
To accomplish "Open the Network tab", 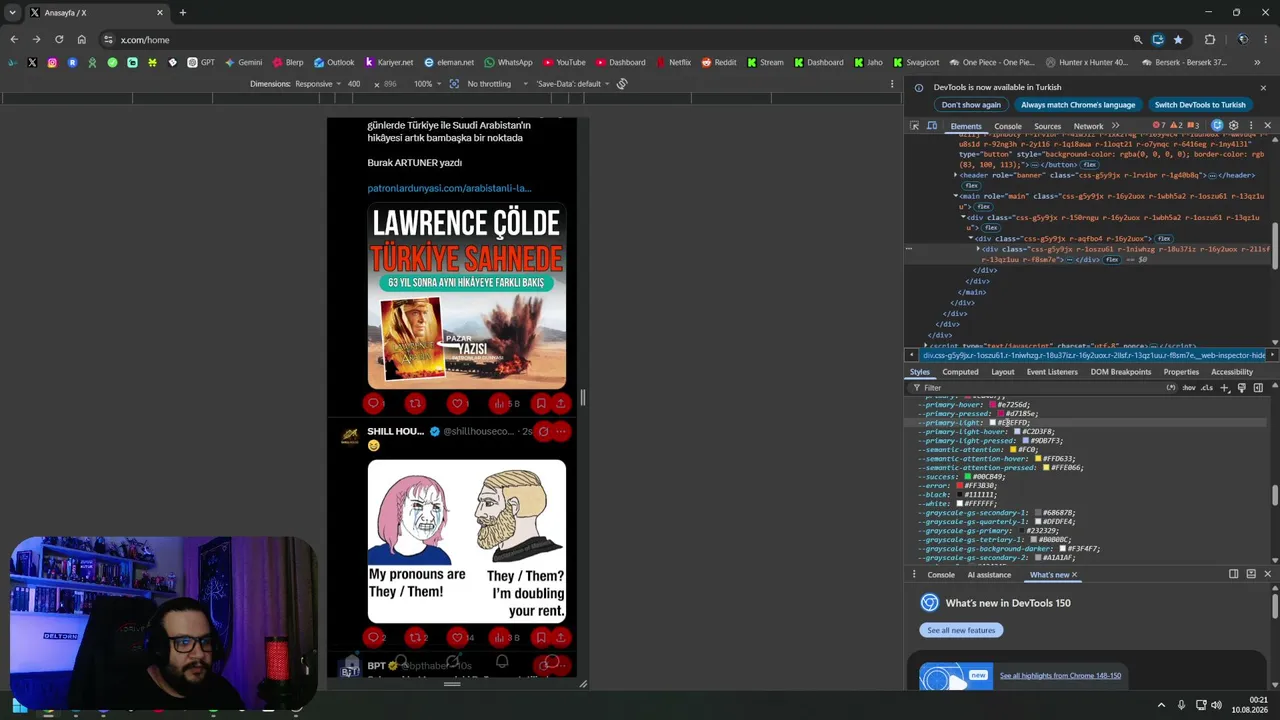I will pyautogui.click(x=1088, y=127).
